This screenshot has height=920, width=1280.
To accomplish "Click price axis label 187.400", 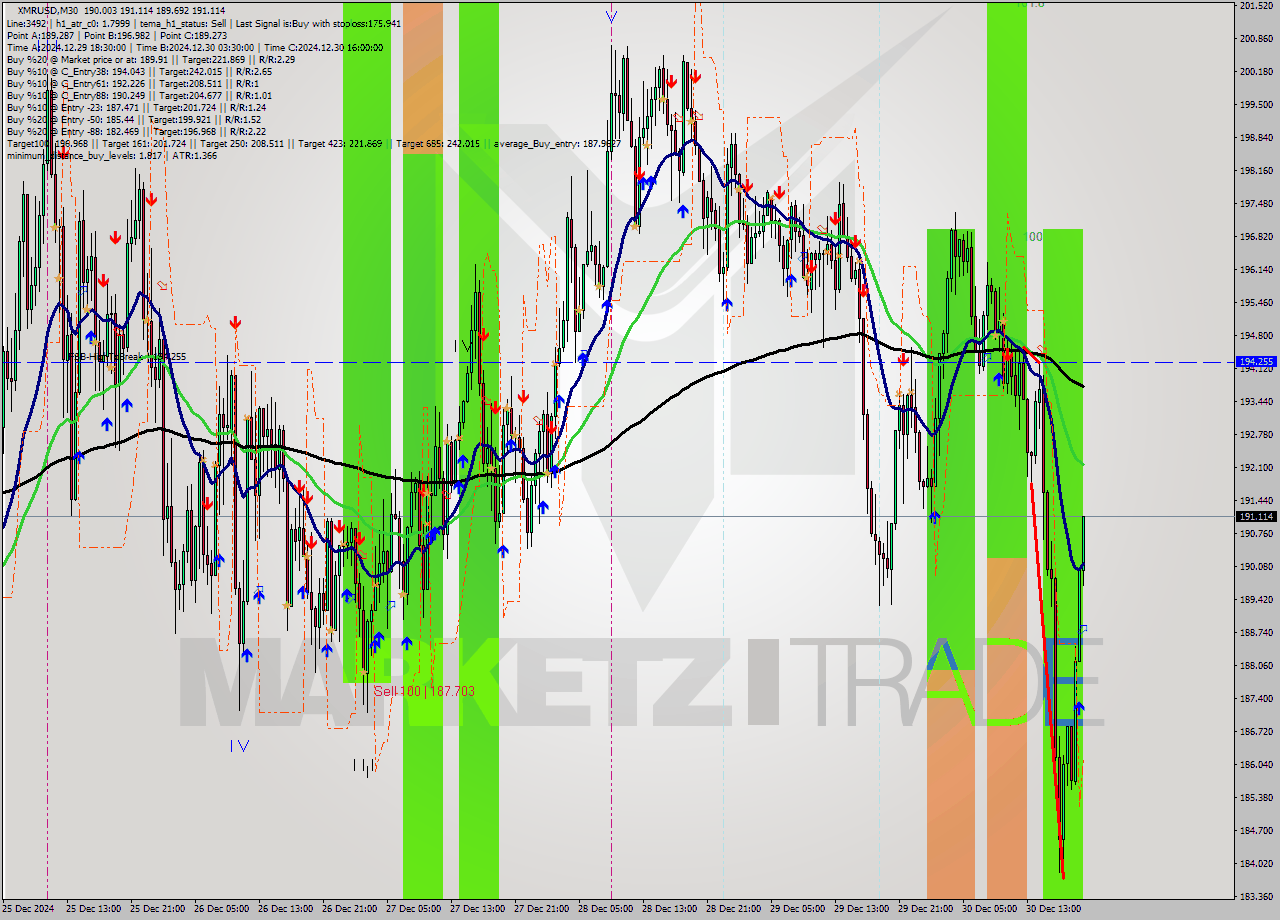I will (1255, 699).
